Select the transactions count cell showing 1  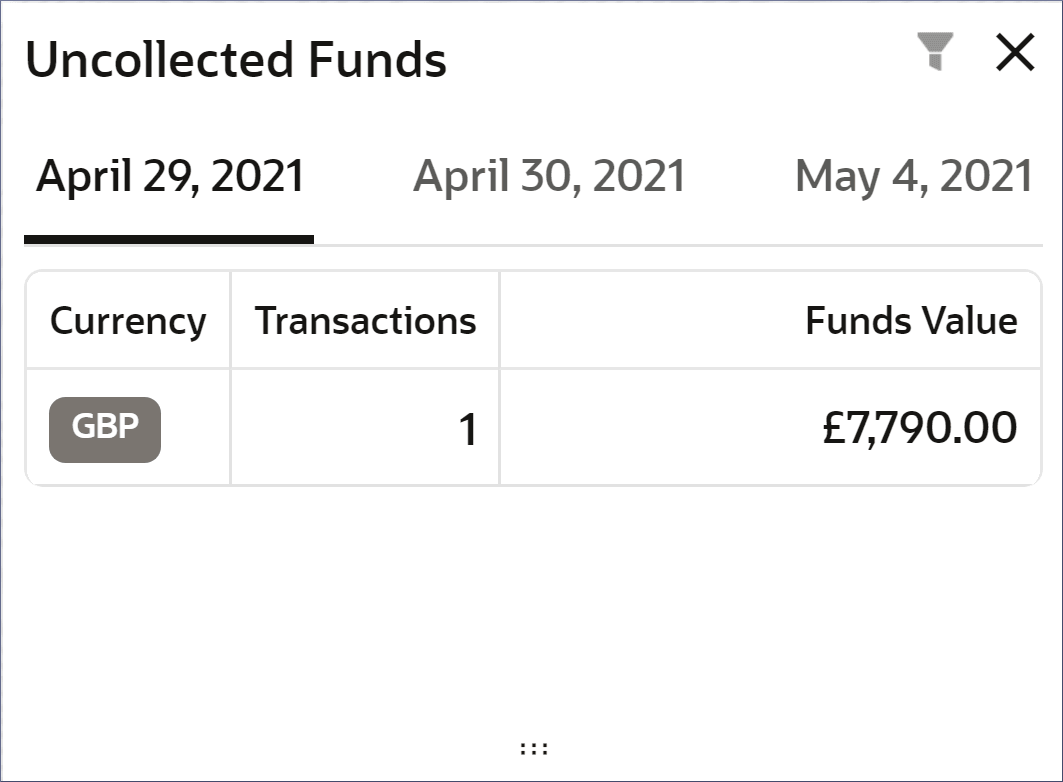click(467, 430)
